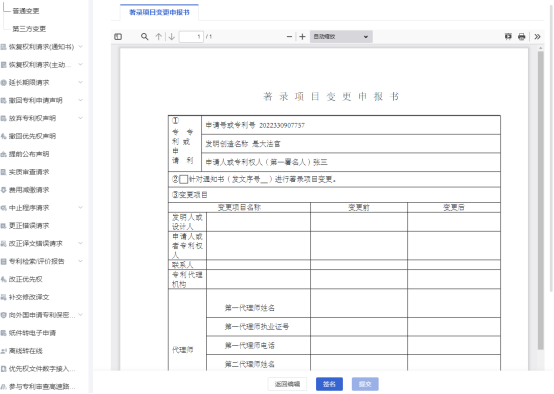This screenshot has width=554, height=394.
Task: Check the 针对通知书 checkbox in the form
Action: [x=183, y=180]
